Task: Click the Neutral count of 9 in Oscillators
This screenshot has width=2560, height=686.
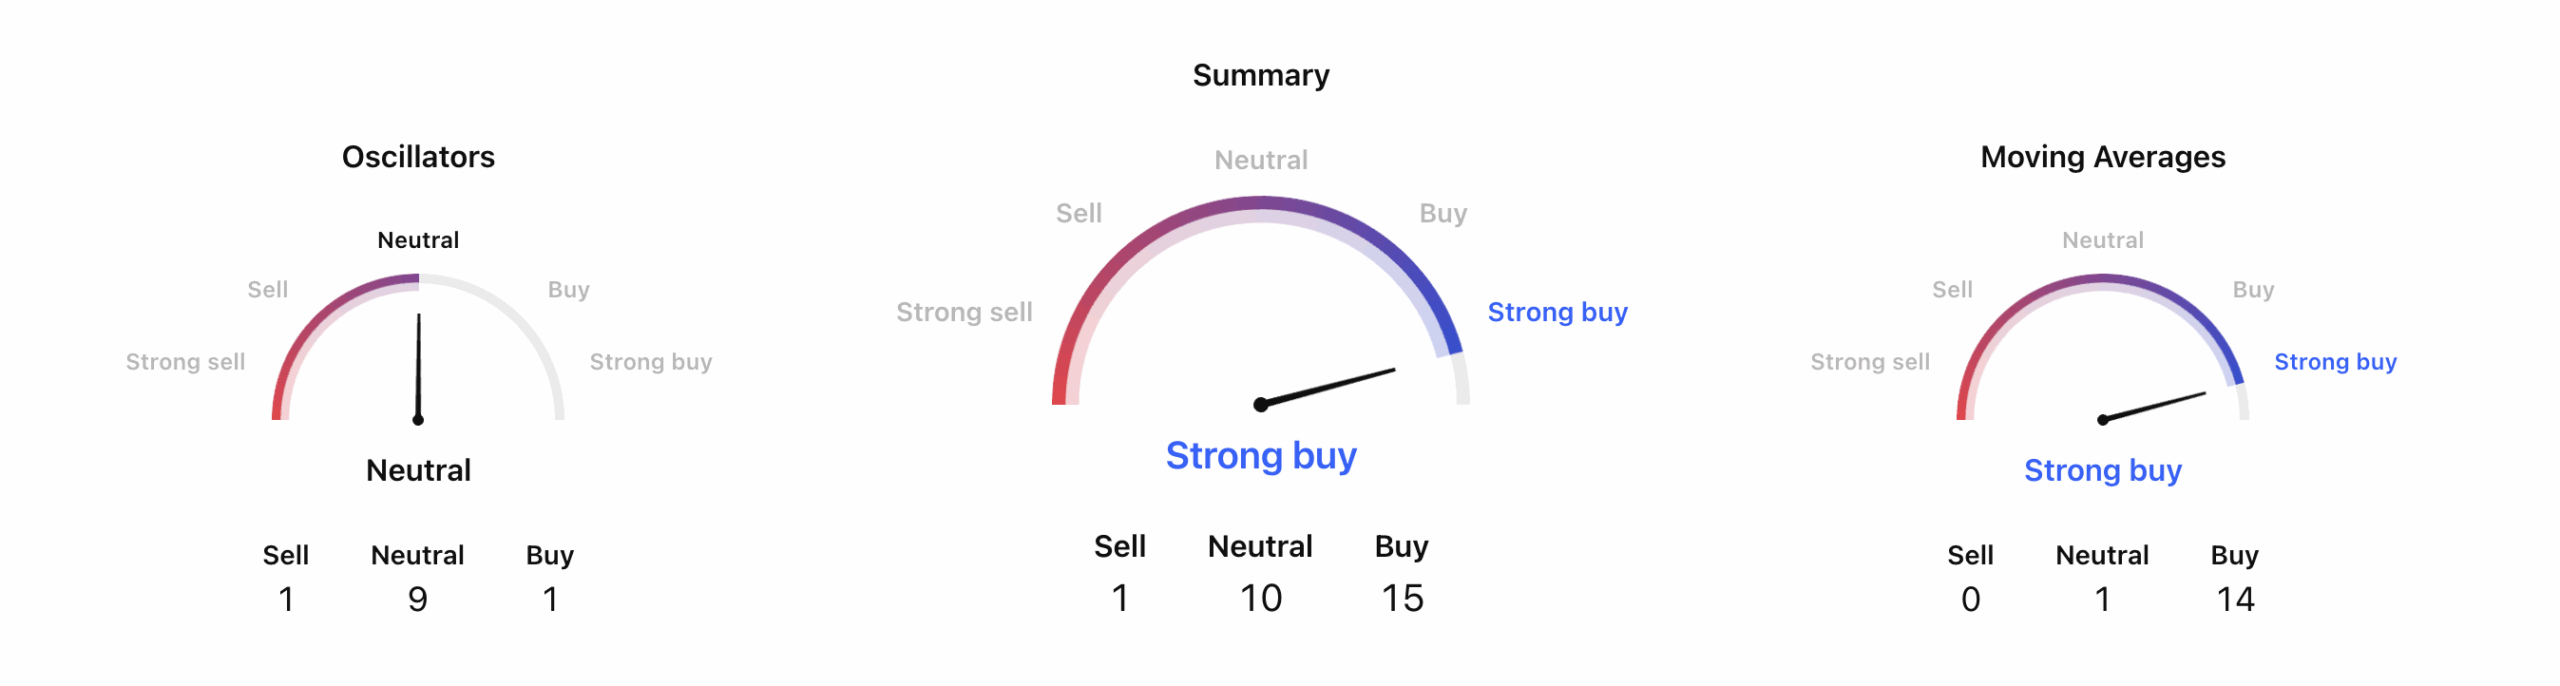Action: (x=418, y=599)
